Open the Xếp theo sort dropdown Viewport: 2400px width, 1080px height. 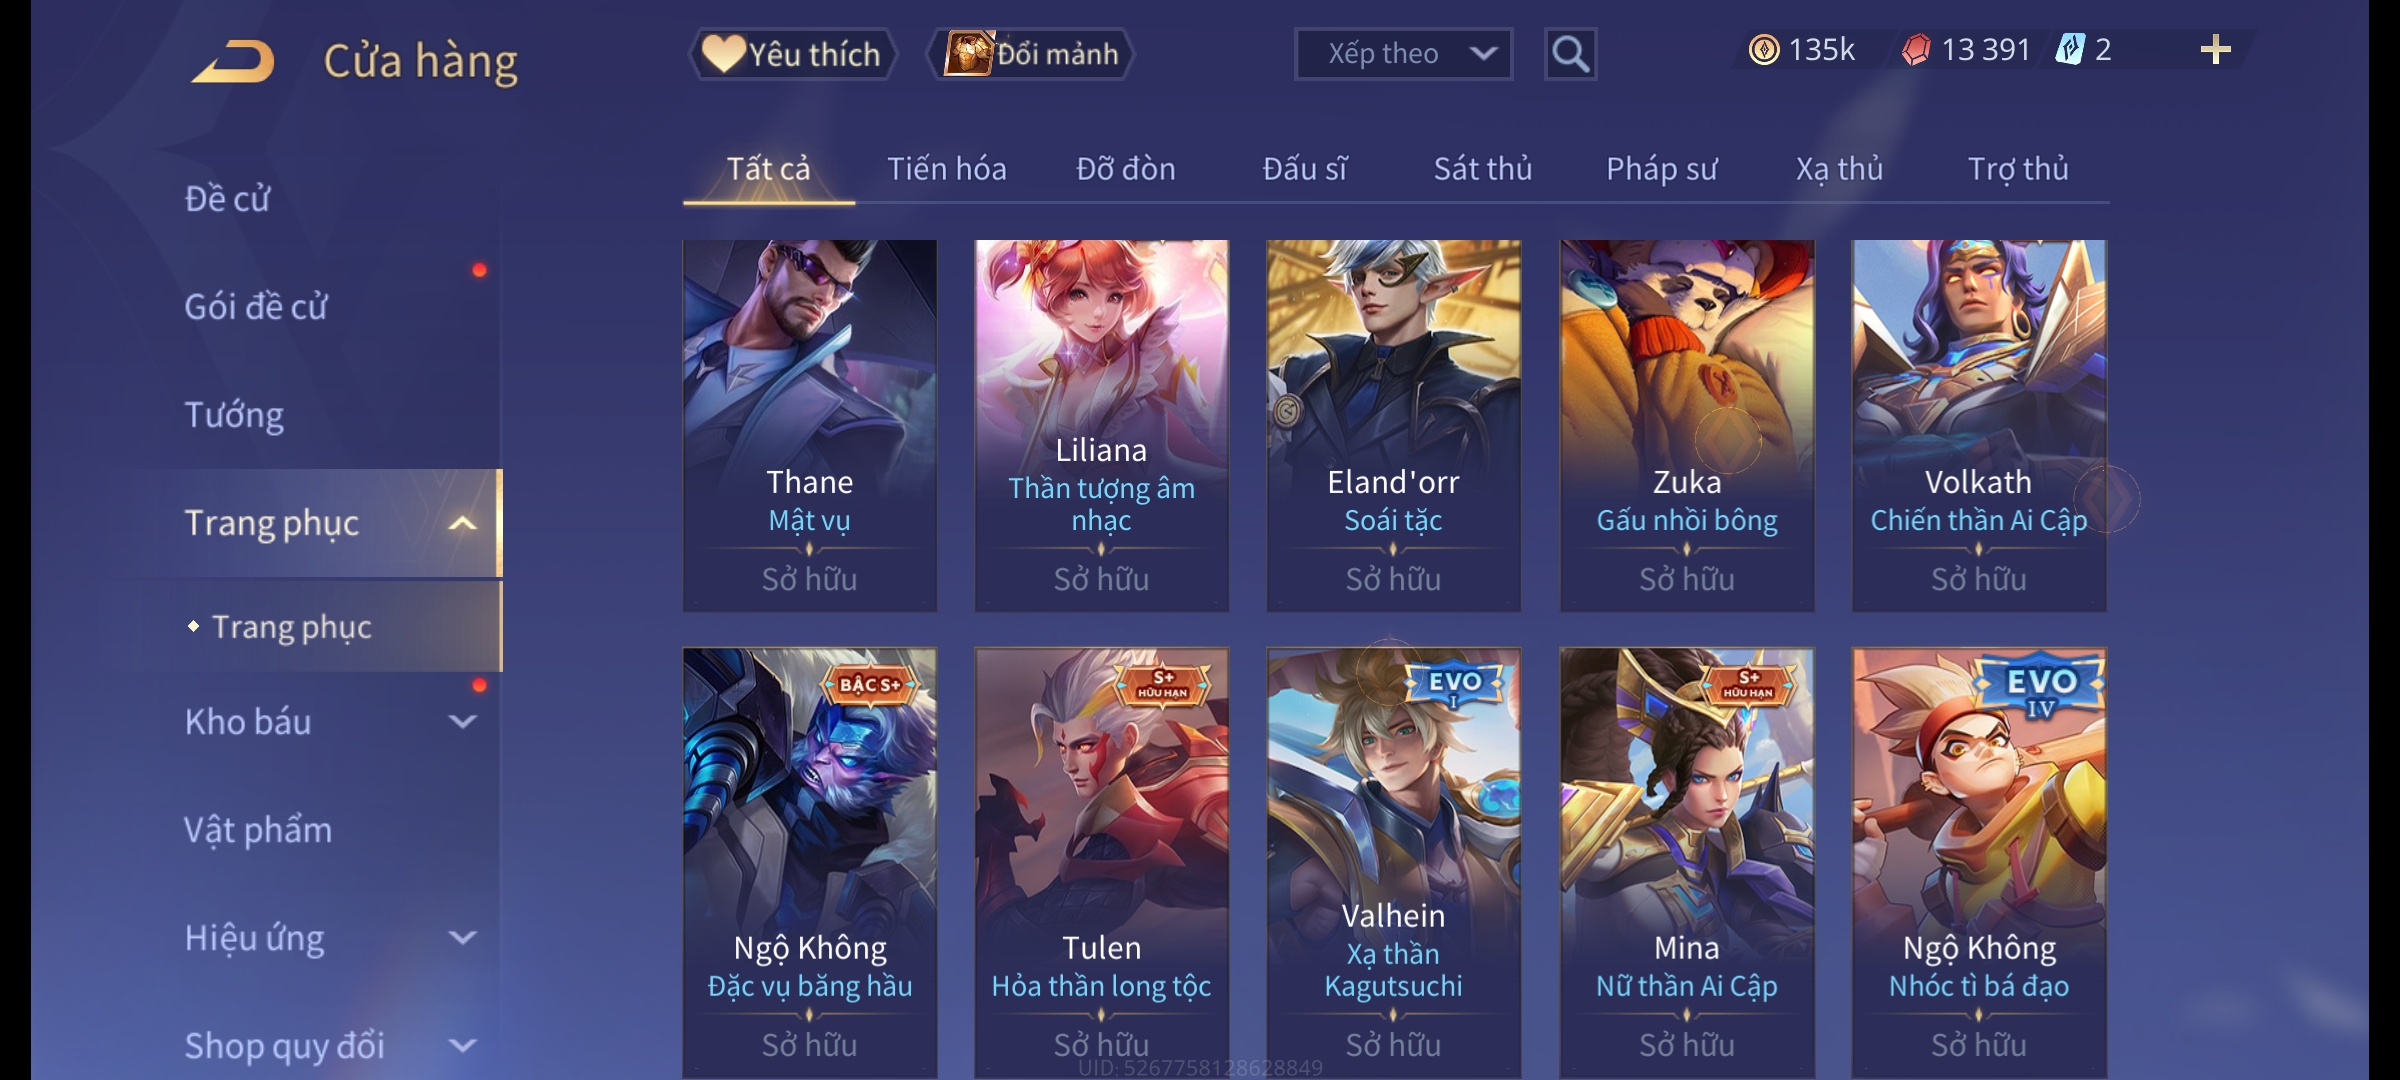pos(1403,54)
